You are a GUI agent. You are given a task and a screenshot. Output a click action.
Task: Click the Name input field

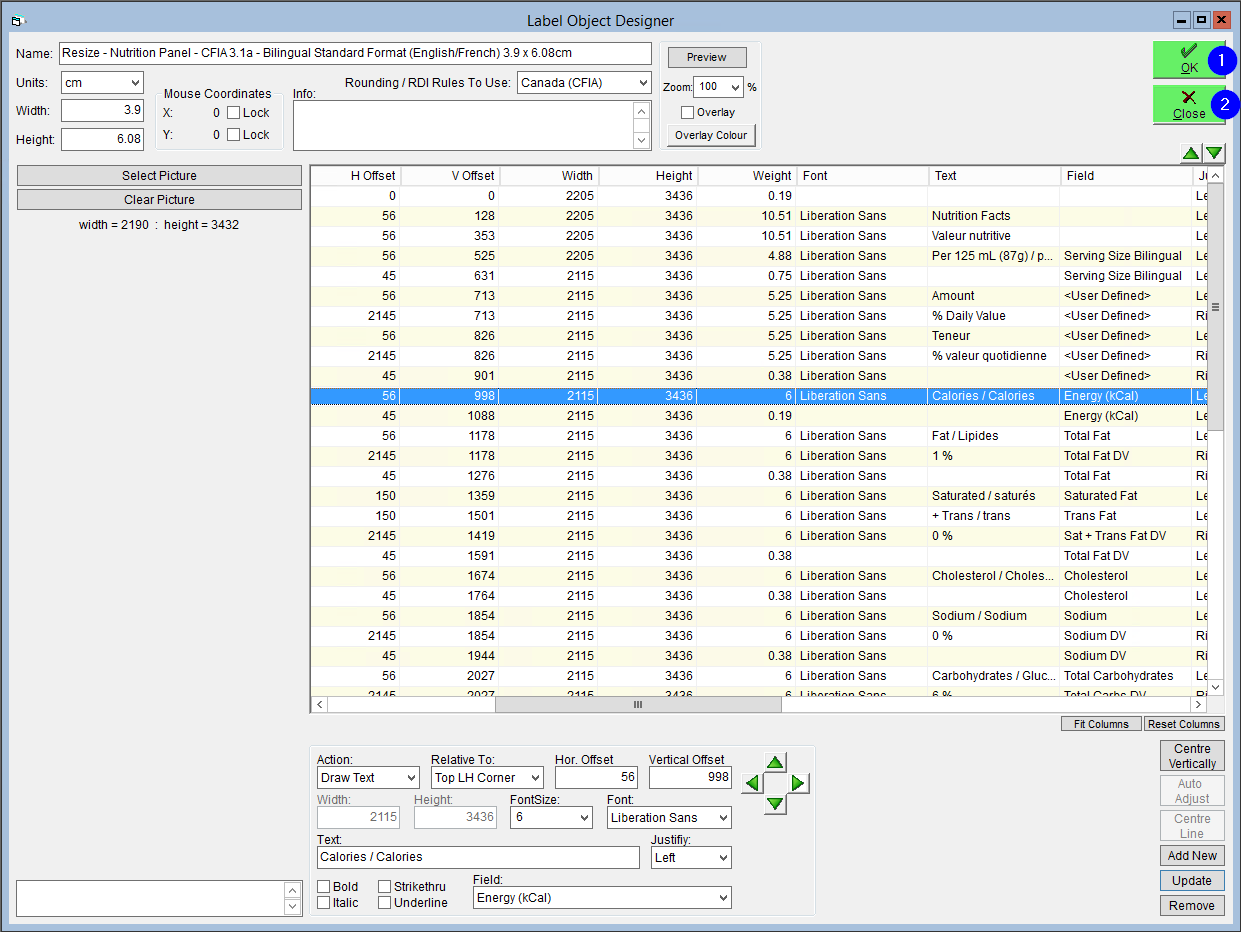click(355, 53)
